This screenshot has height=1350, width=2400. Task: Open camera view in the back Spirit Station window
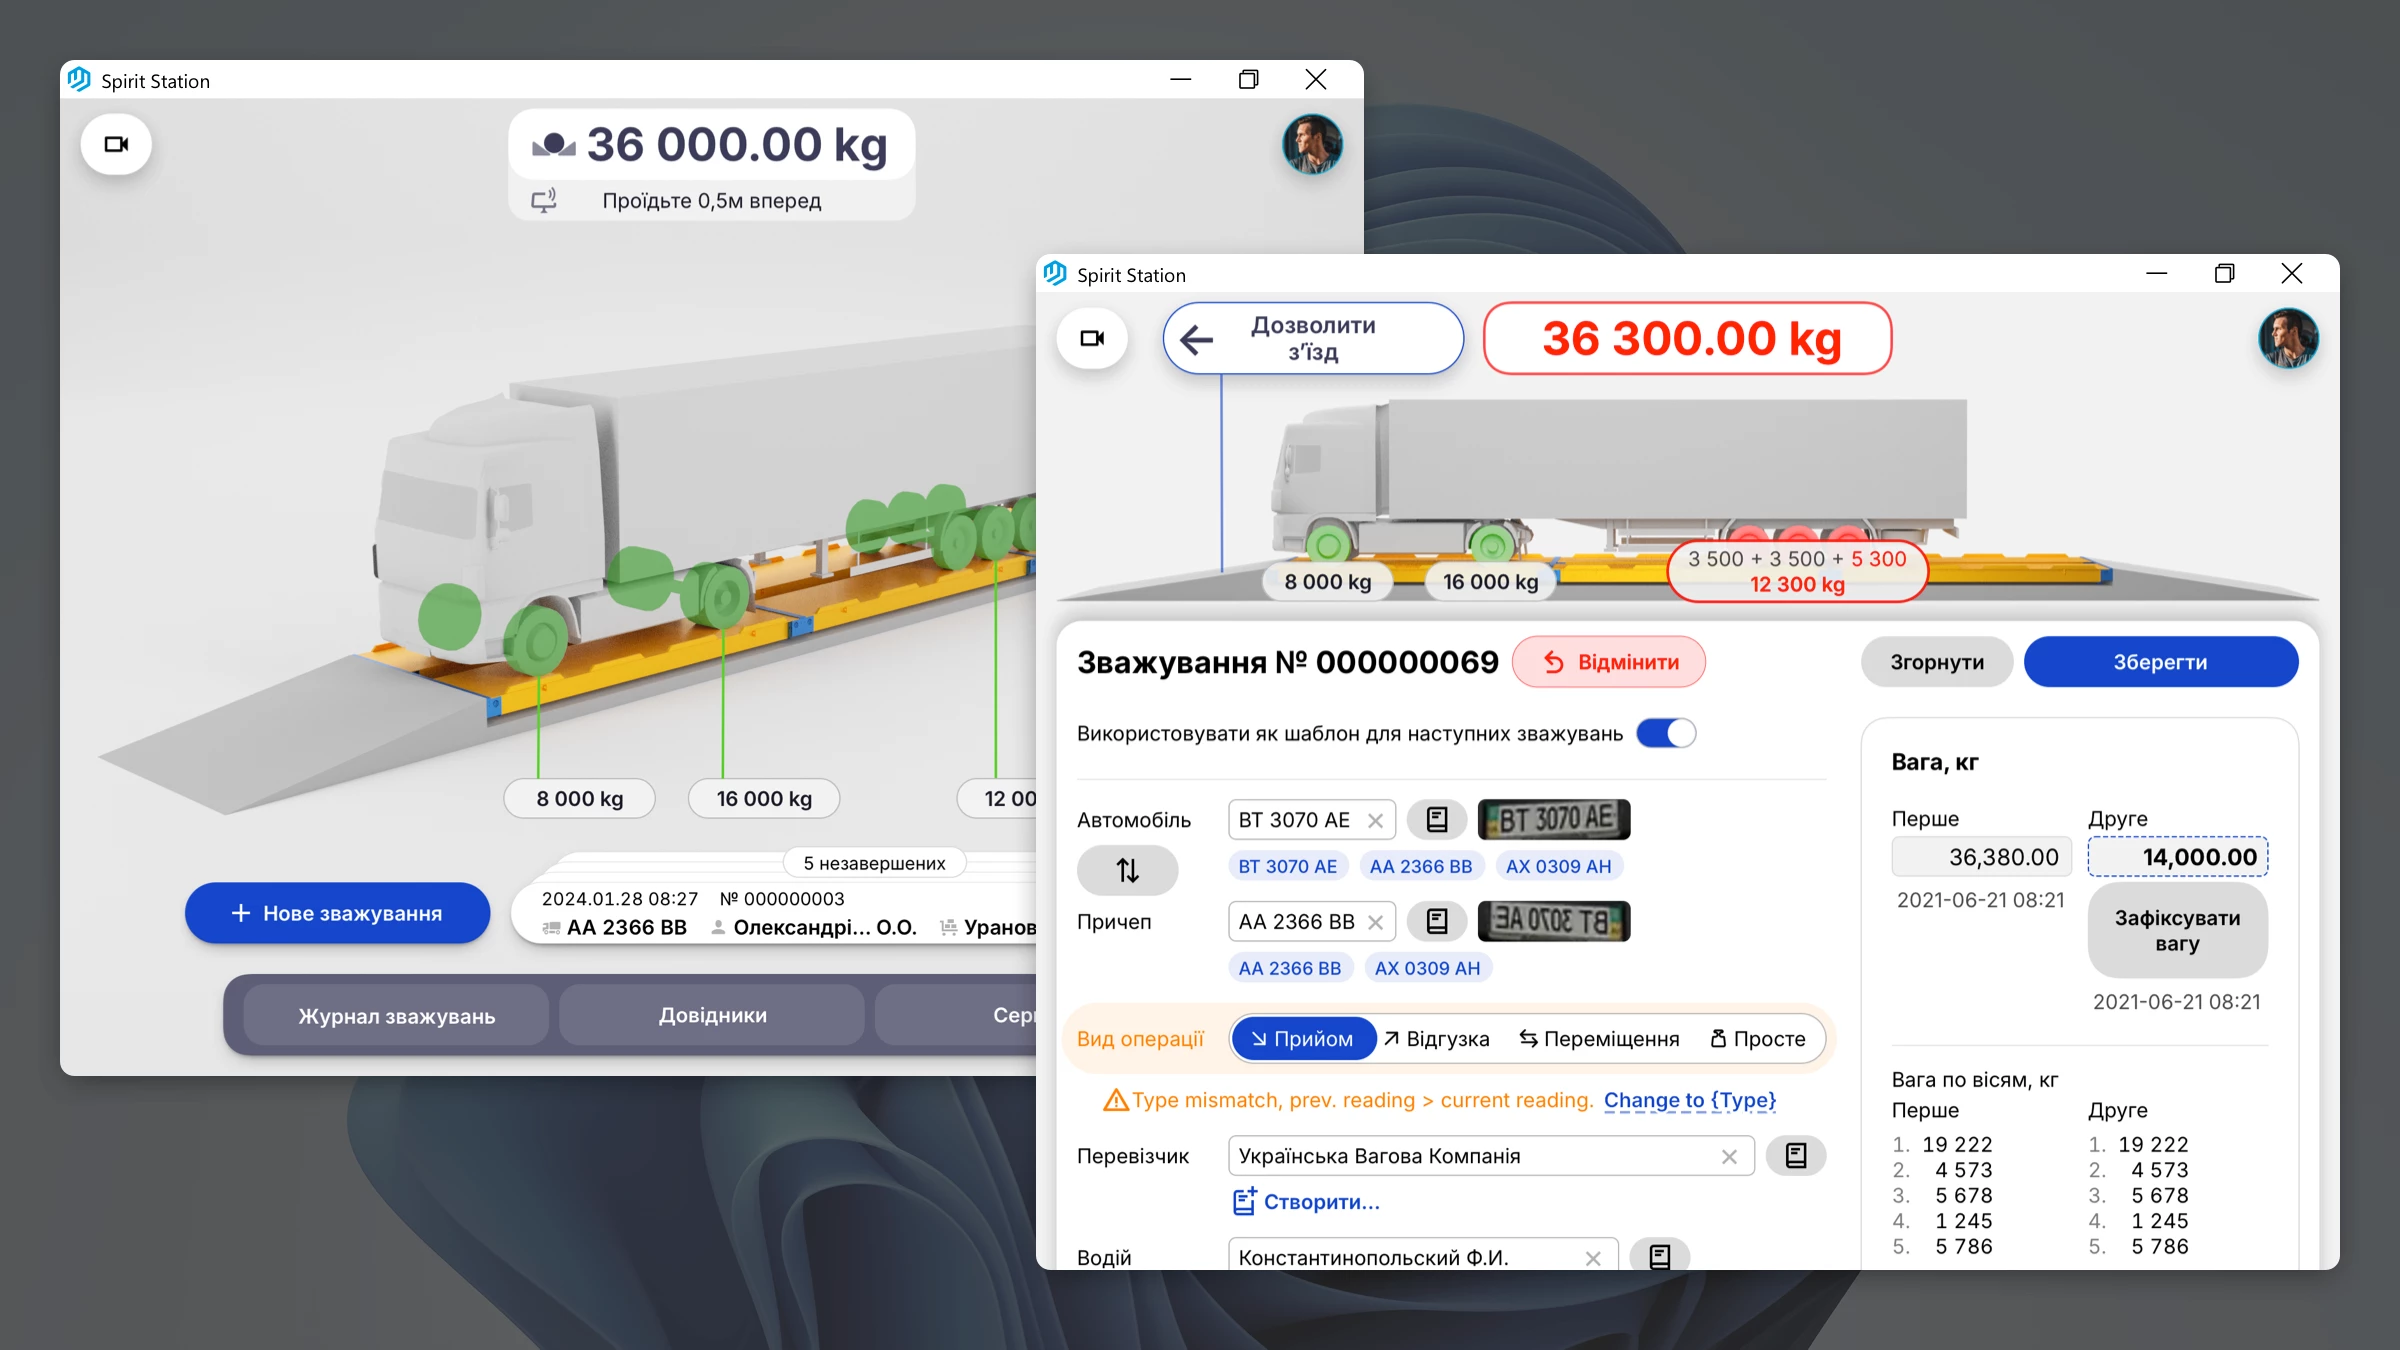pos(117,144)
